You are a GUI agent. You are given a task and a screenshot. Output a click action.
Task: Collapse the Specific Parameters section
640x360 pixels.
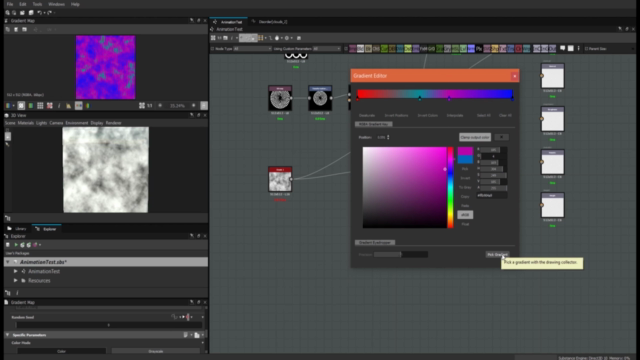click(x=7, y=335)
